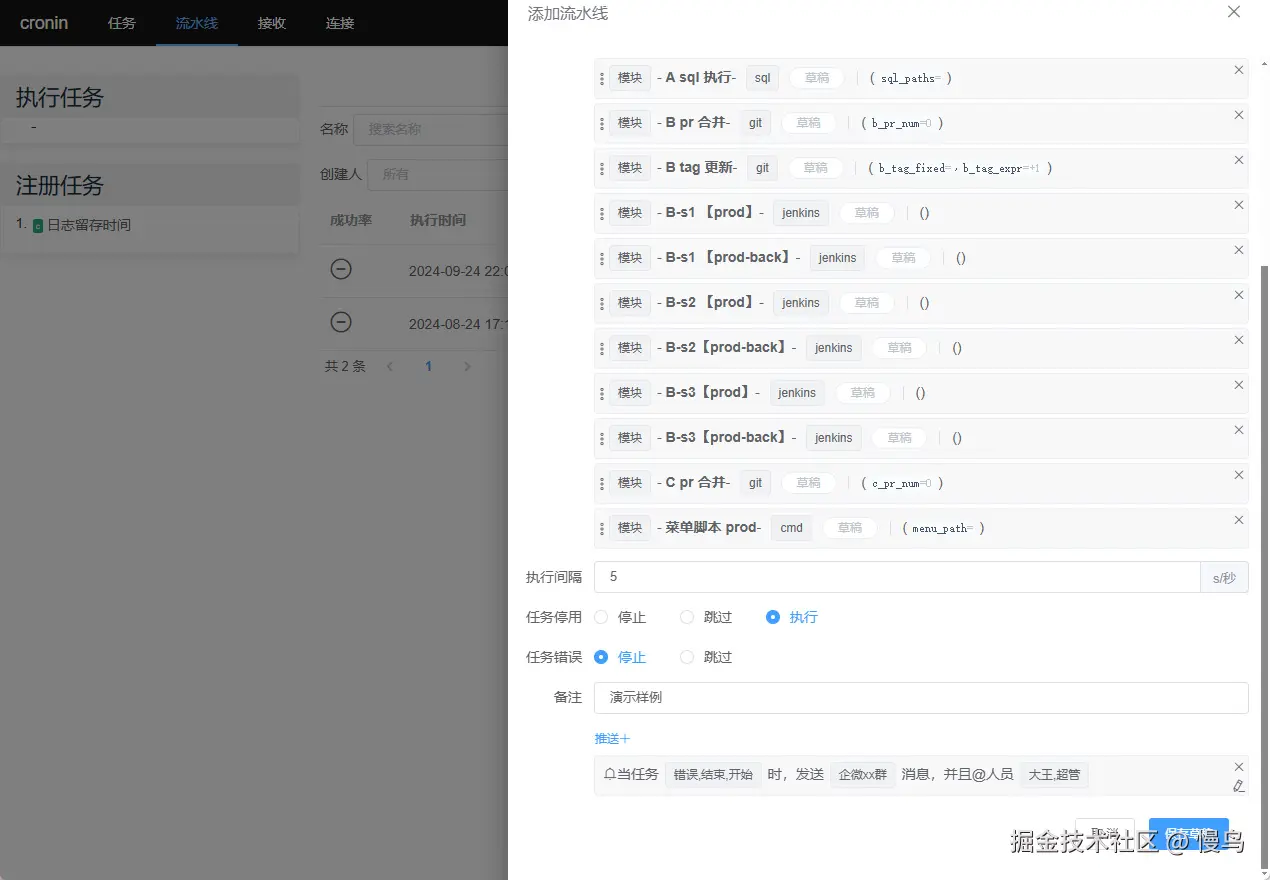Select 停止 radio for 任务停用
This screenshot has width=1270, height=880.
click(601, 617)
